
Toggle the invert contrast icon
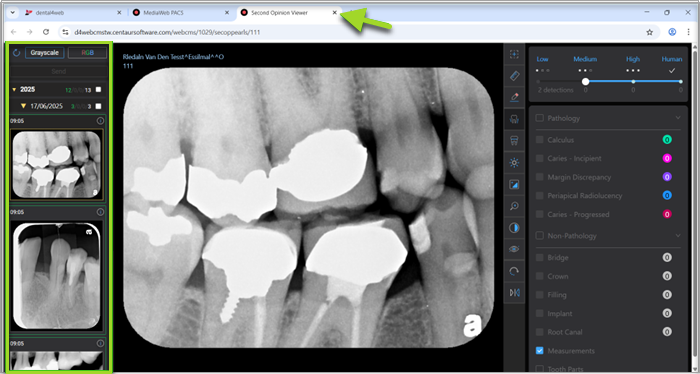point(514,228)
